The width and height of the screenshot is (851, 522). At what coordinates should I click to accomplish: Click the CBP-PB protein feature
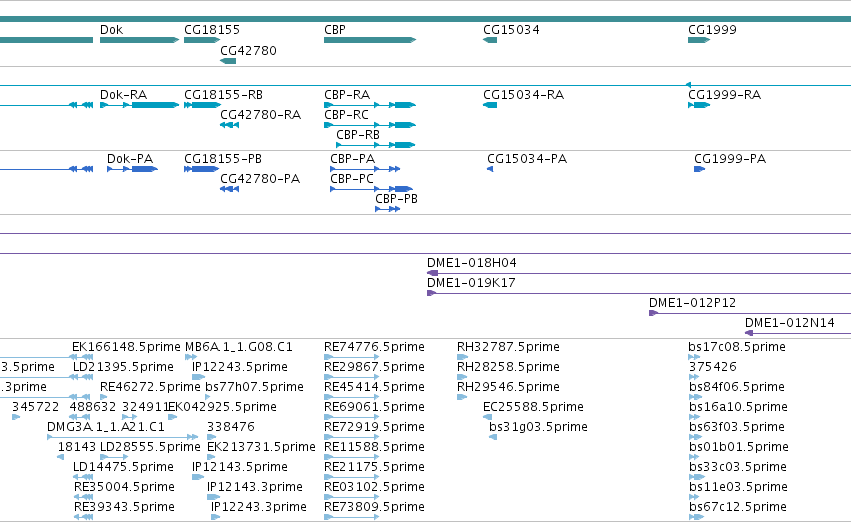click(388, 209)
